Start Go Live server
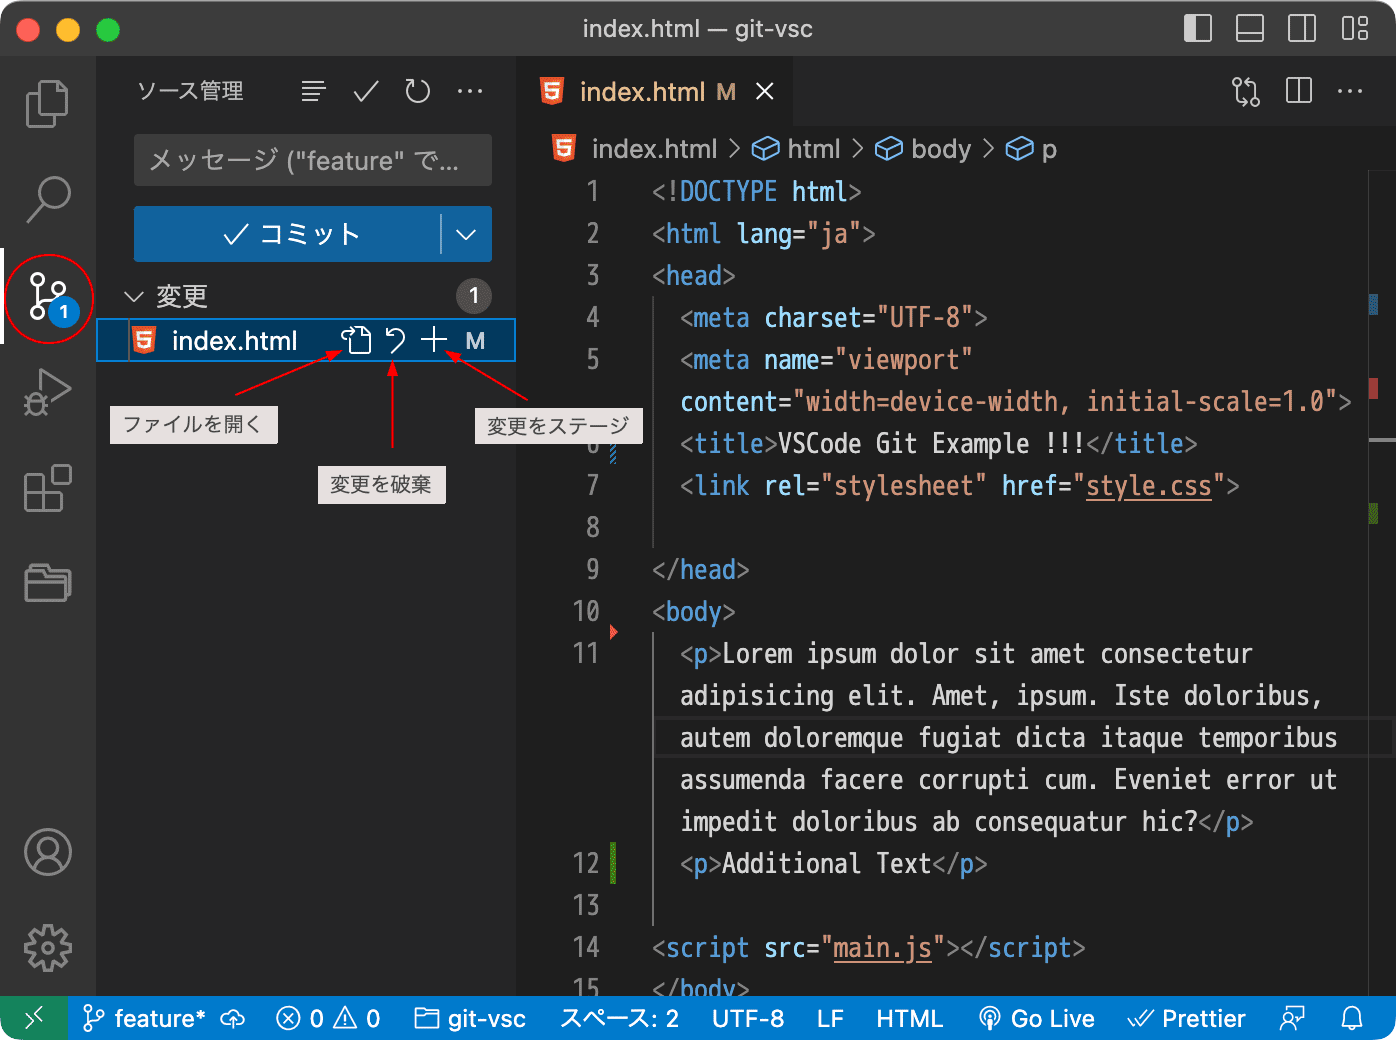 point(1036,1018)
